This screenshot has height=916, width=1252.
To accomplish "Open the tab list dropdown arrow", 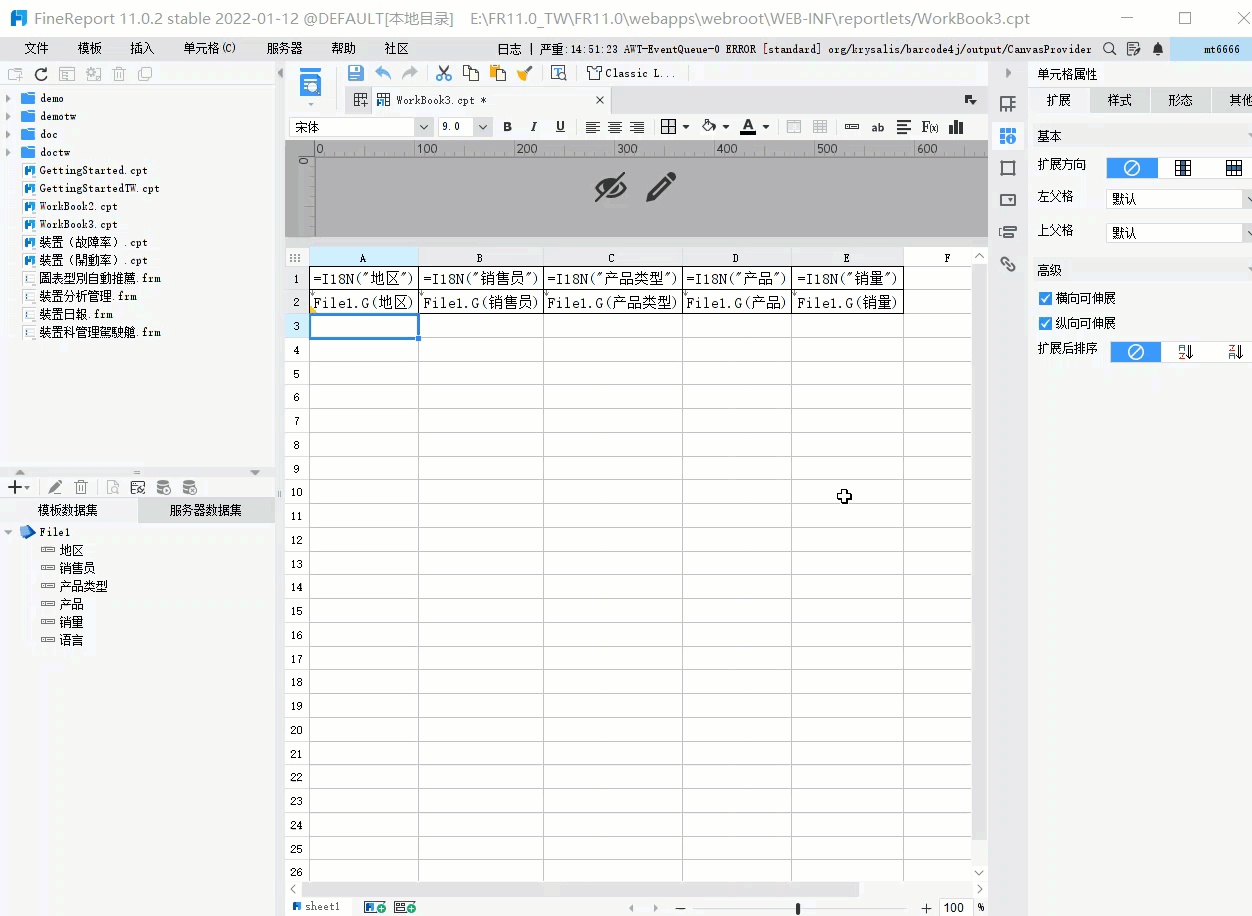I will (969, 100).
